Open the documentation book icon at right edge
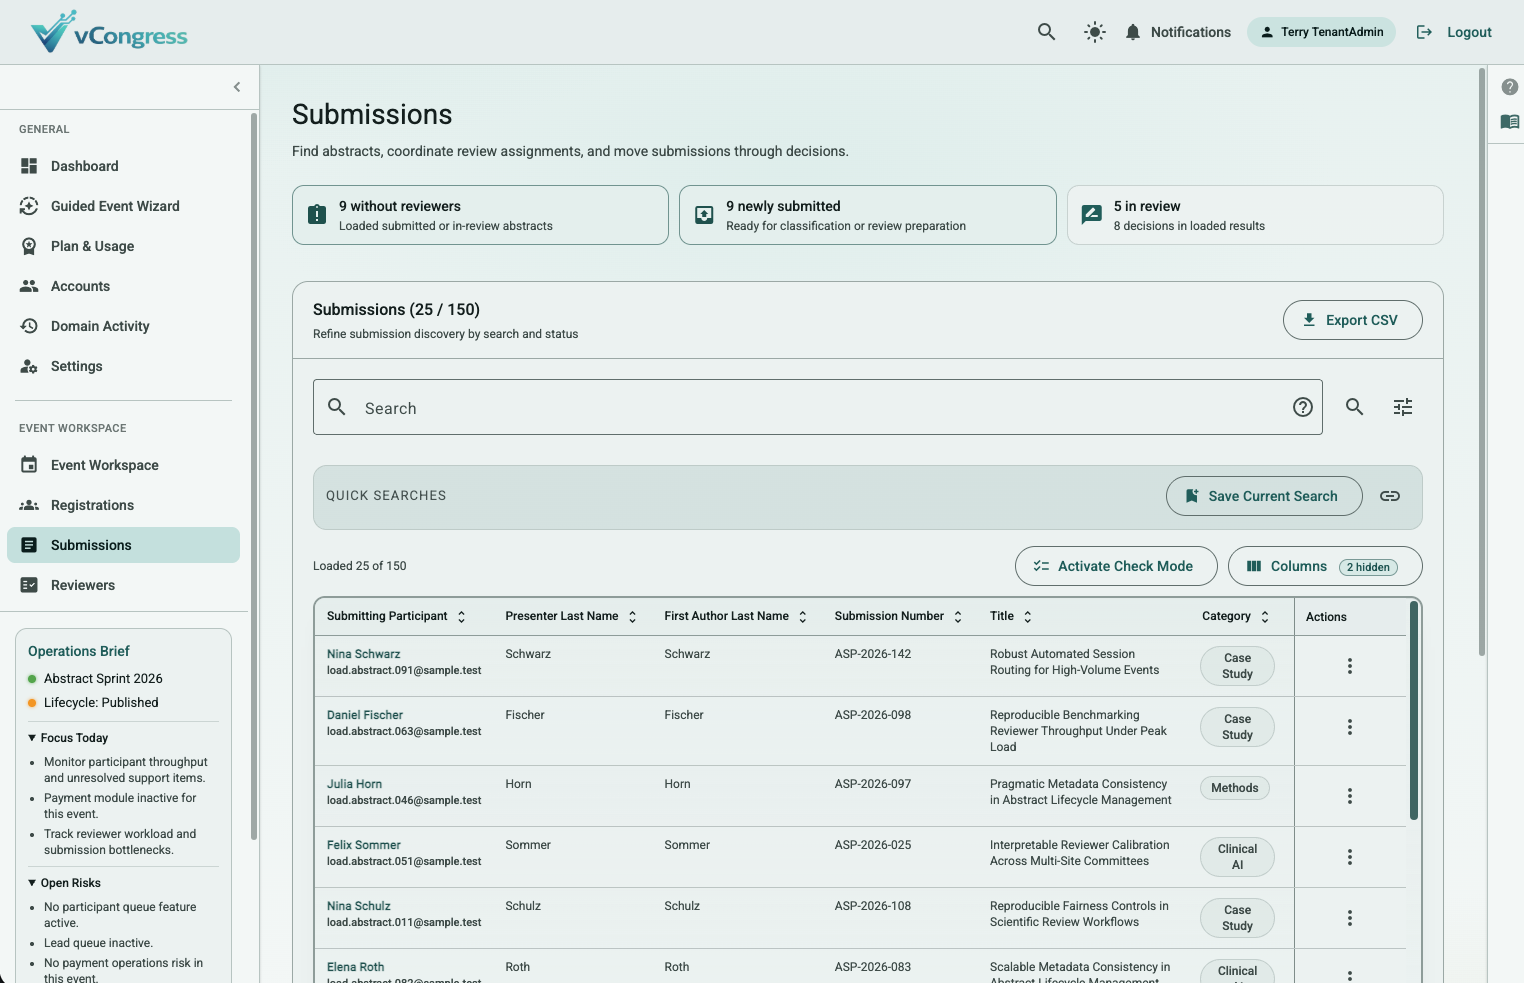 click(x=1510, y=122)
